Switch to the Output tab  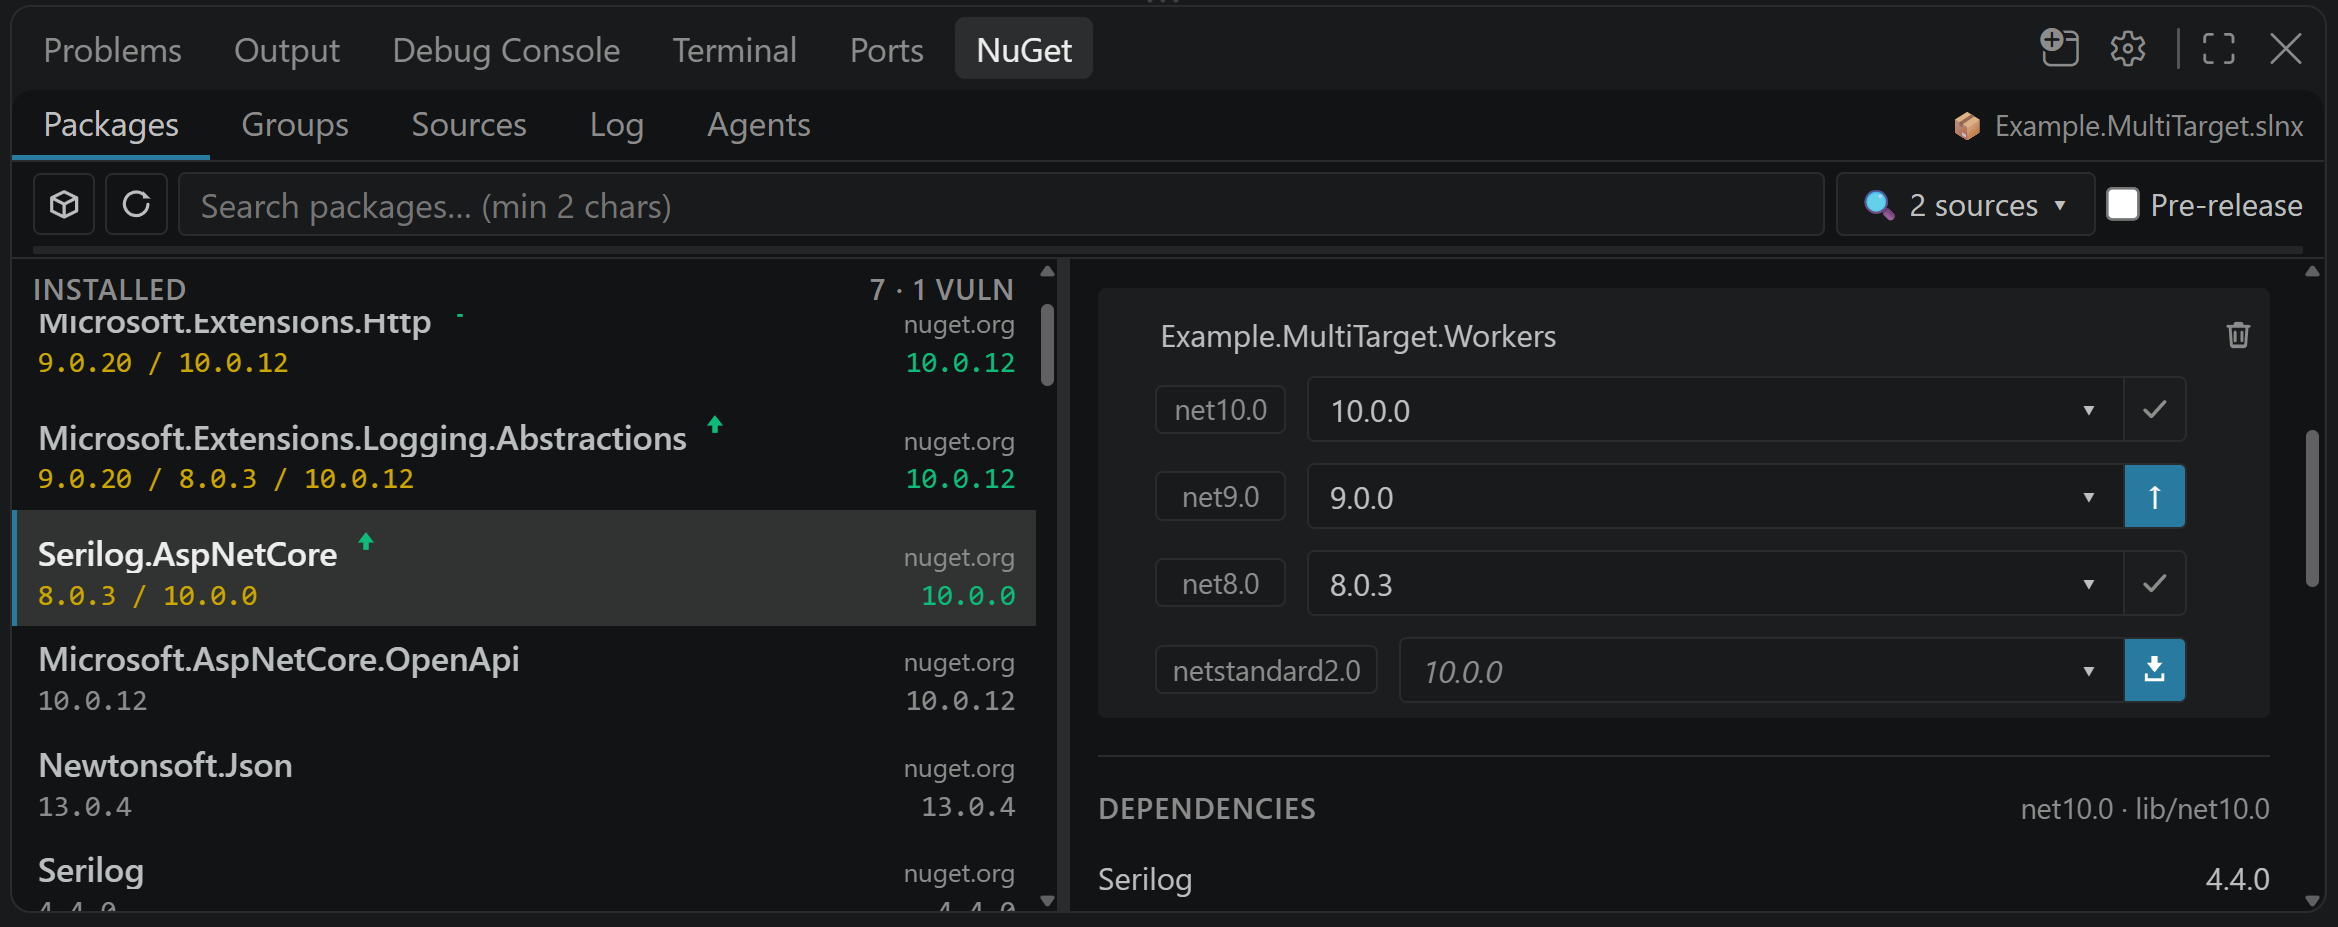[x=287, y=50]
